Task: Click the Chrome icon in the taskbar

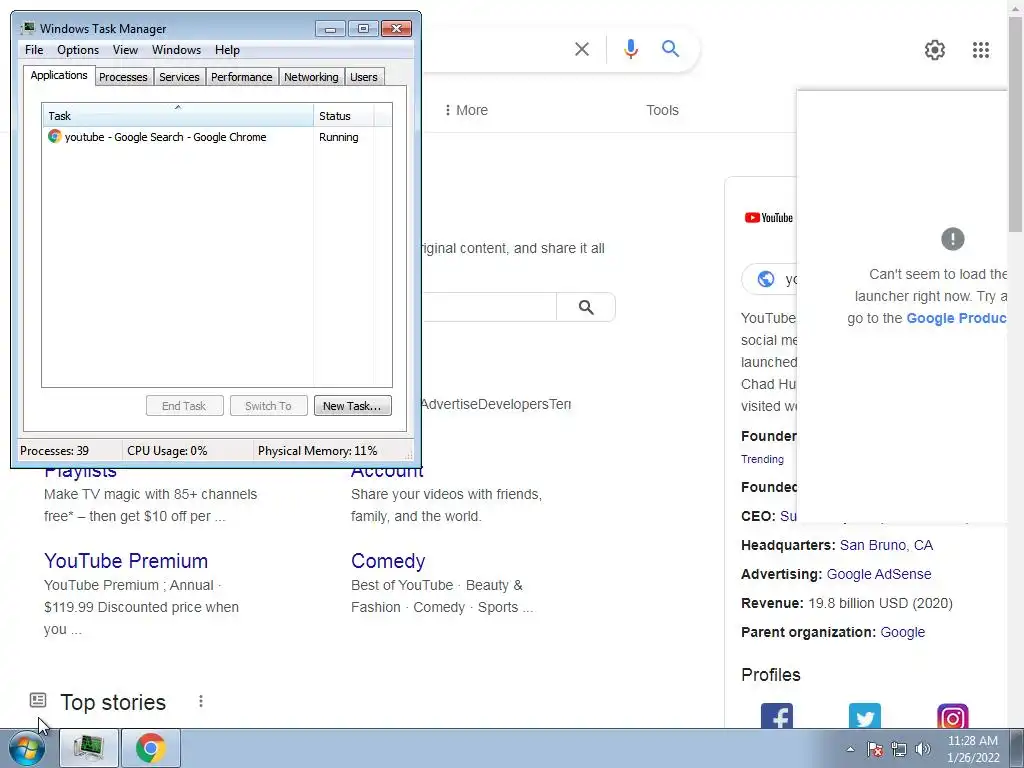Action: tap(150, 748)
